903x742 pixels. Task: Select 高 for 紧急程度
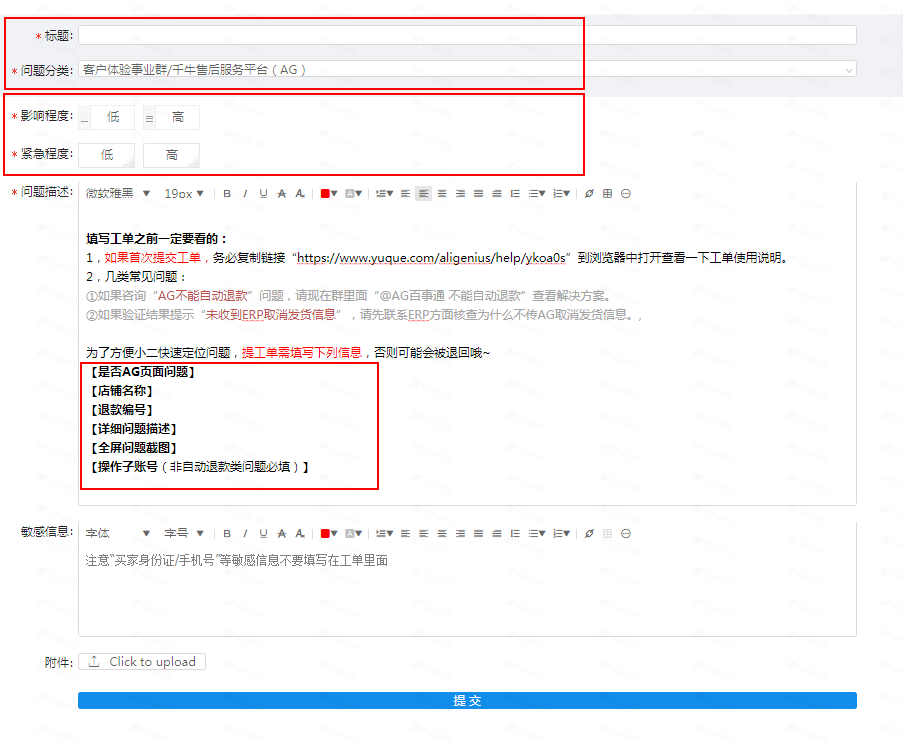point(172,155)
